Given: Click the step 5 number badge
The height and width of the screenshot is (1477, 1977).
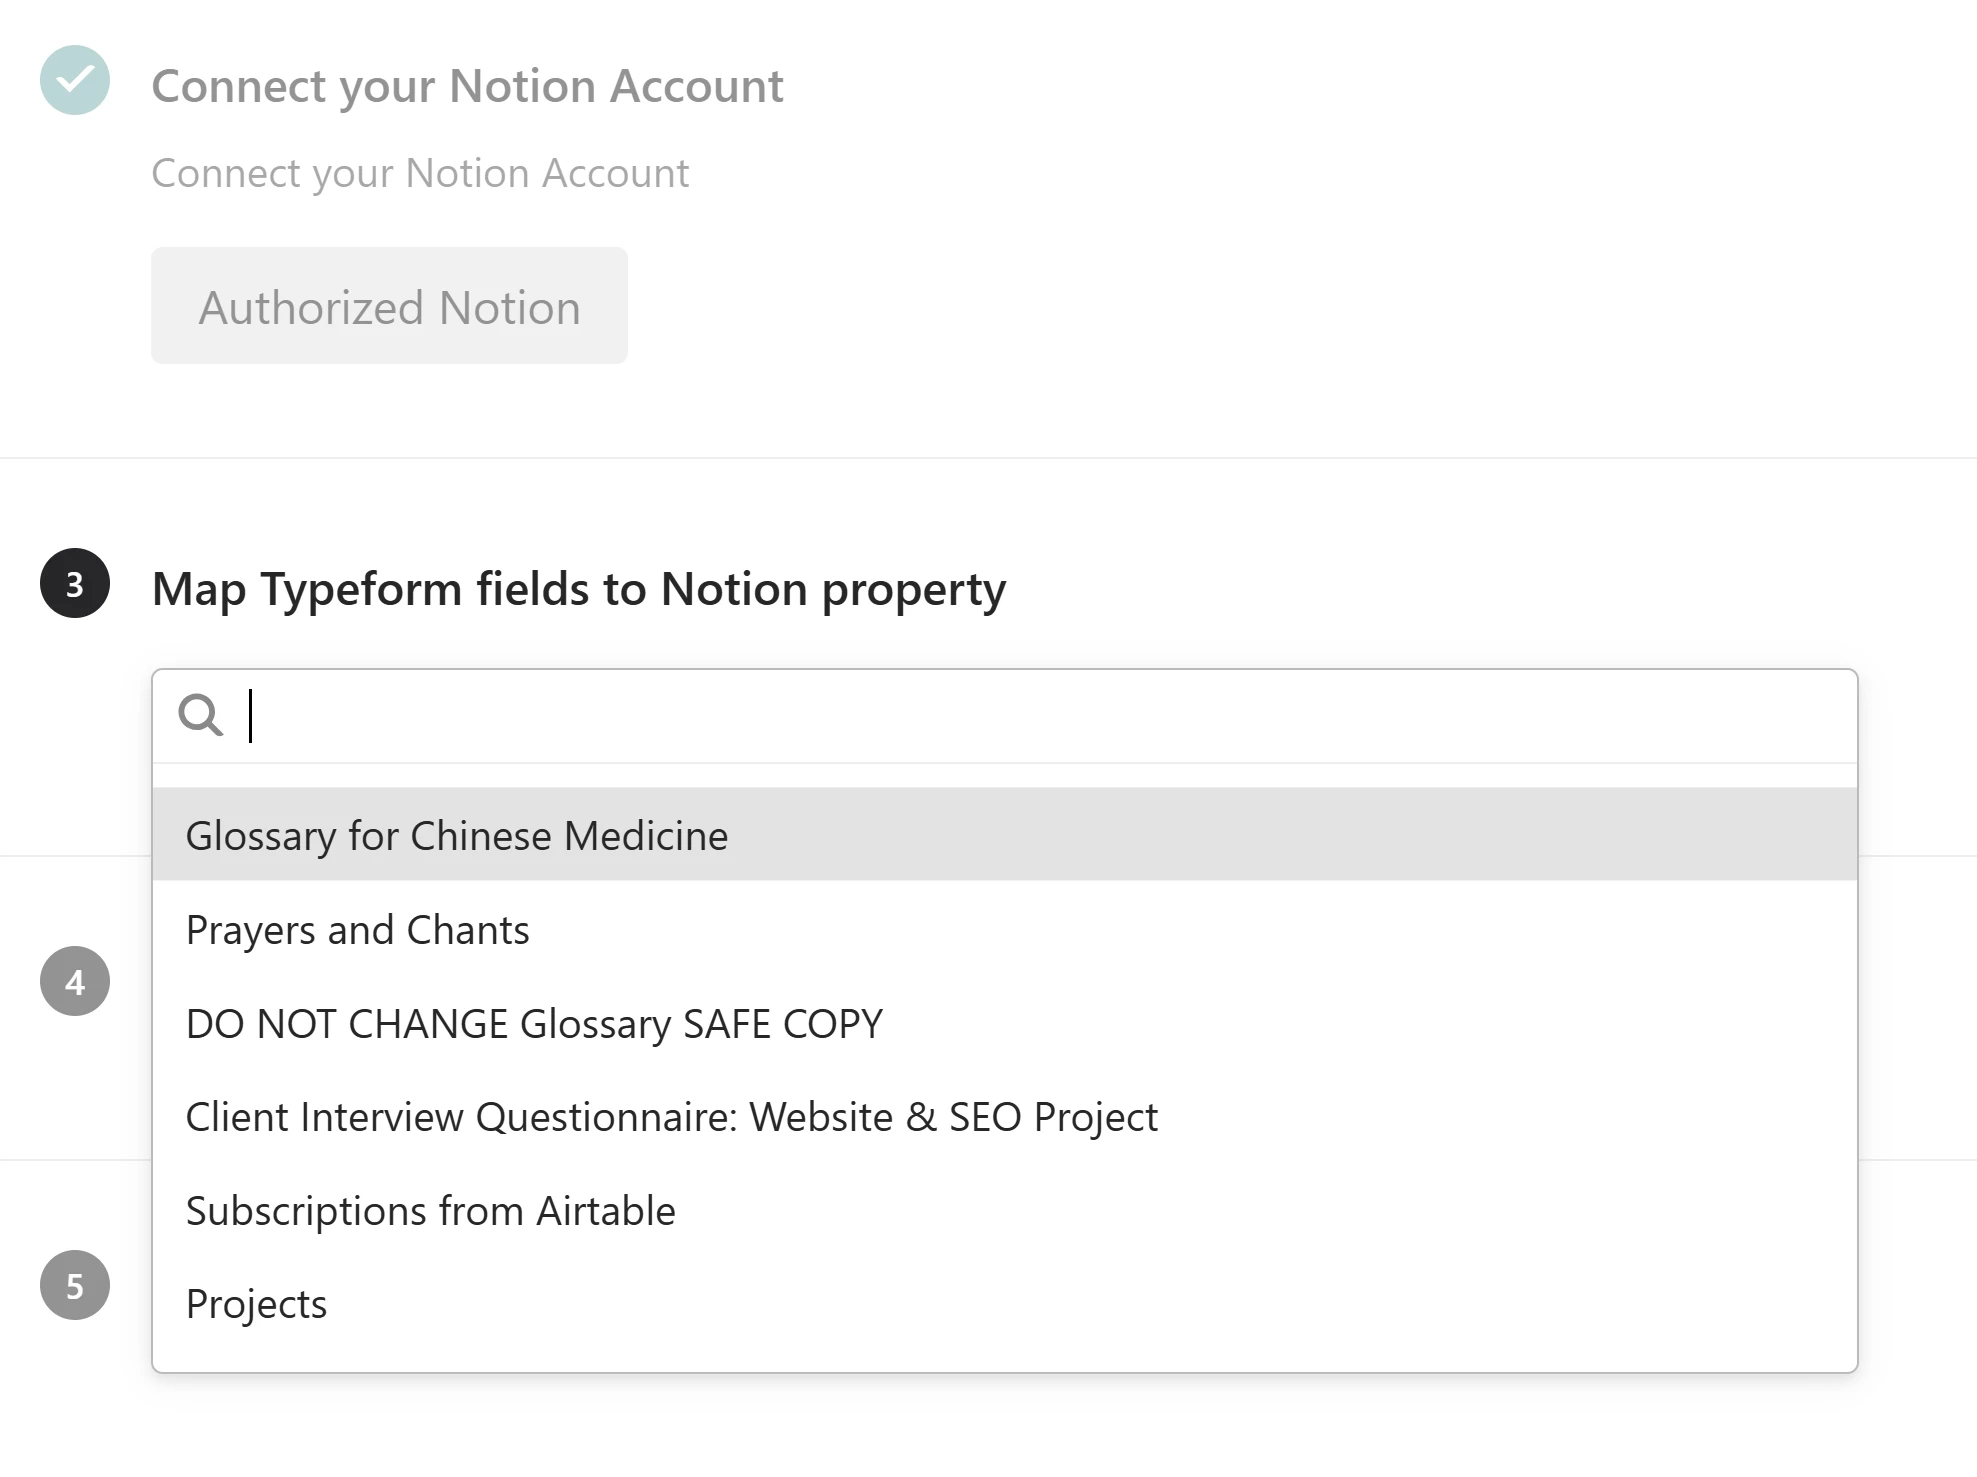Looking at the screenshot, I should coord(75,1285).
